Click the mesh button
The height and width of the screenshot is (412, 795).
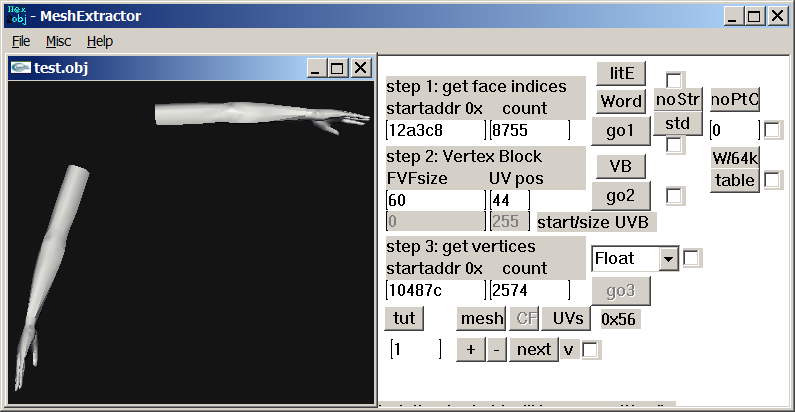click(482, 318)
